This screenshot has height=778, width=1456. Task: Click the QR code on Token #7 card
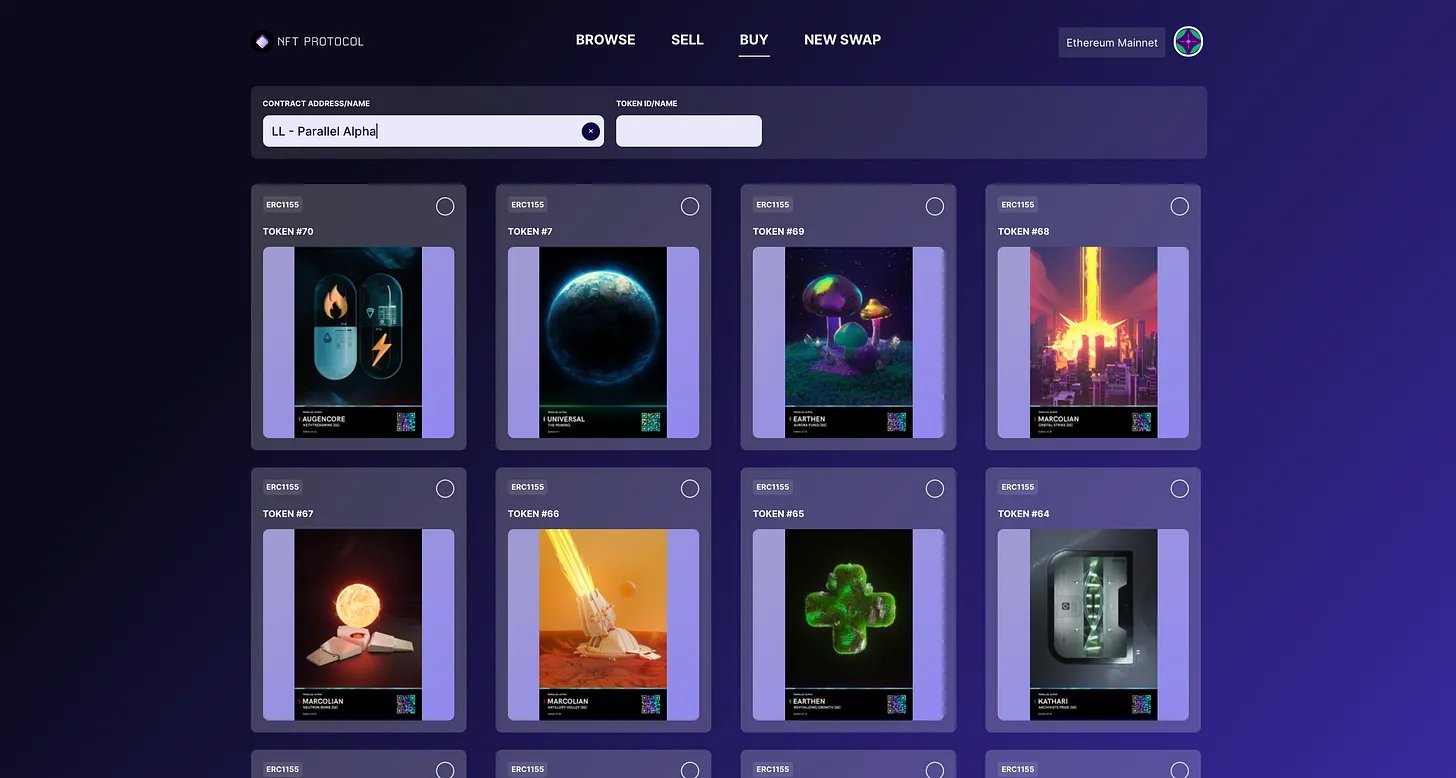point(651,422)
